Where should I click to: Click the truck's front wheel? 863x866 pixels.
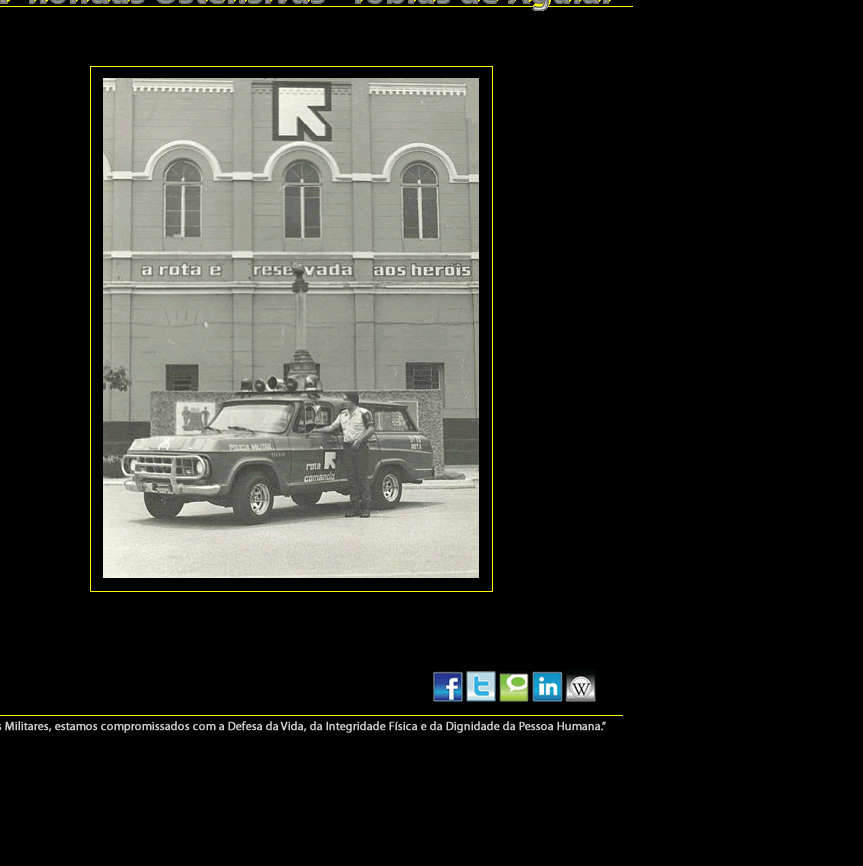pyautogui.click(x=256, y=497)
